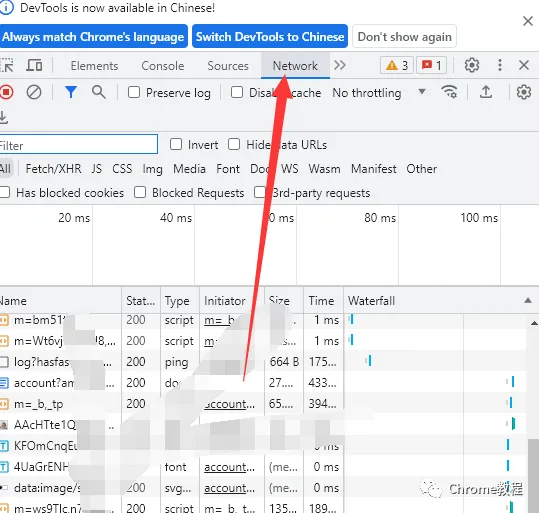Enable the Invert filter checkbox
539x513 pixels.
click(x=176, y=144)
